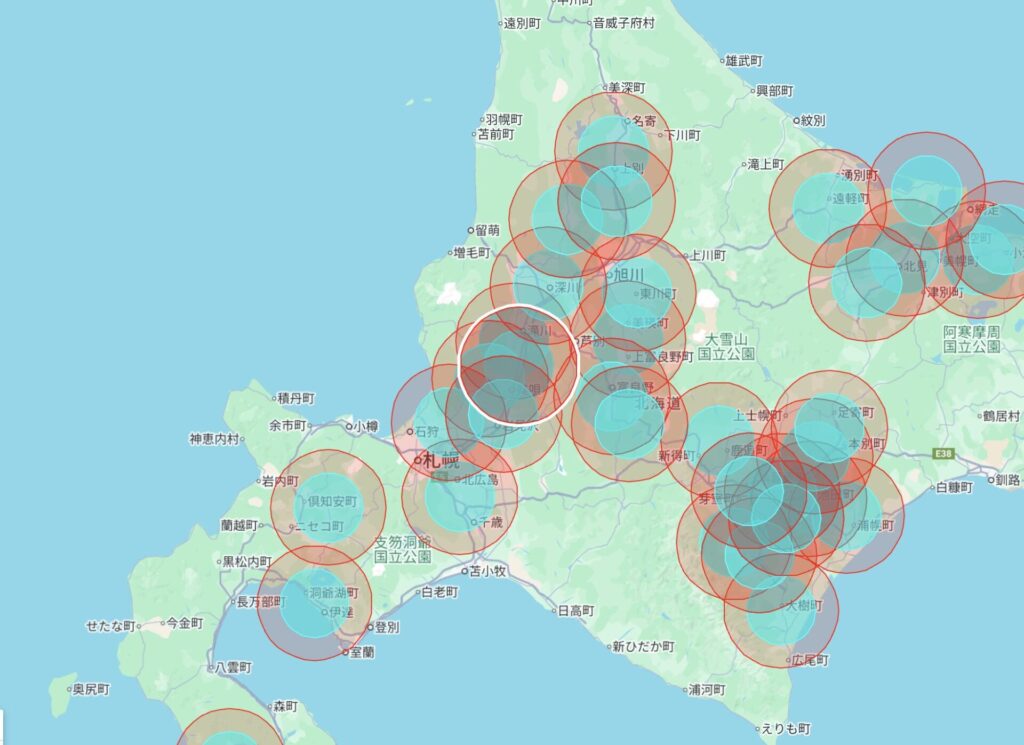Click the 積丹町 town label
This screenshot has height=745, width=1024.
tap(296, 398)
